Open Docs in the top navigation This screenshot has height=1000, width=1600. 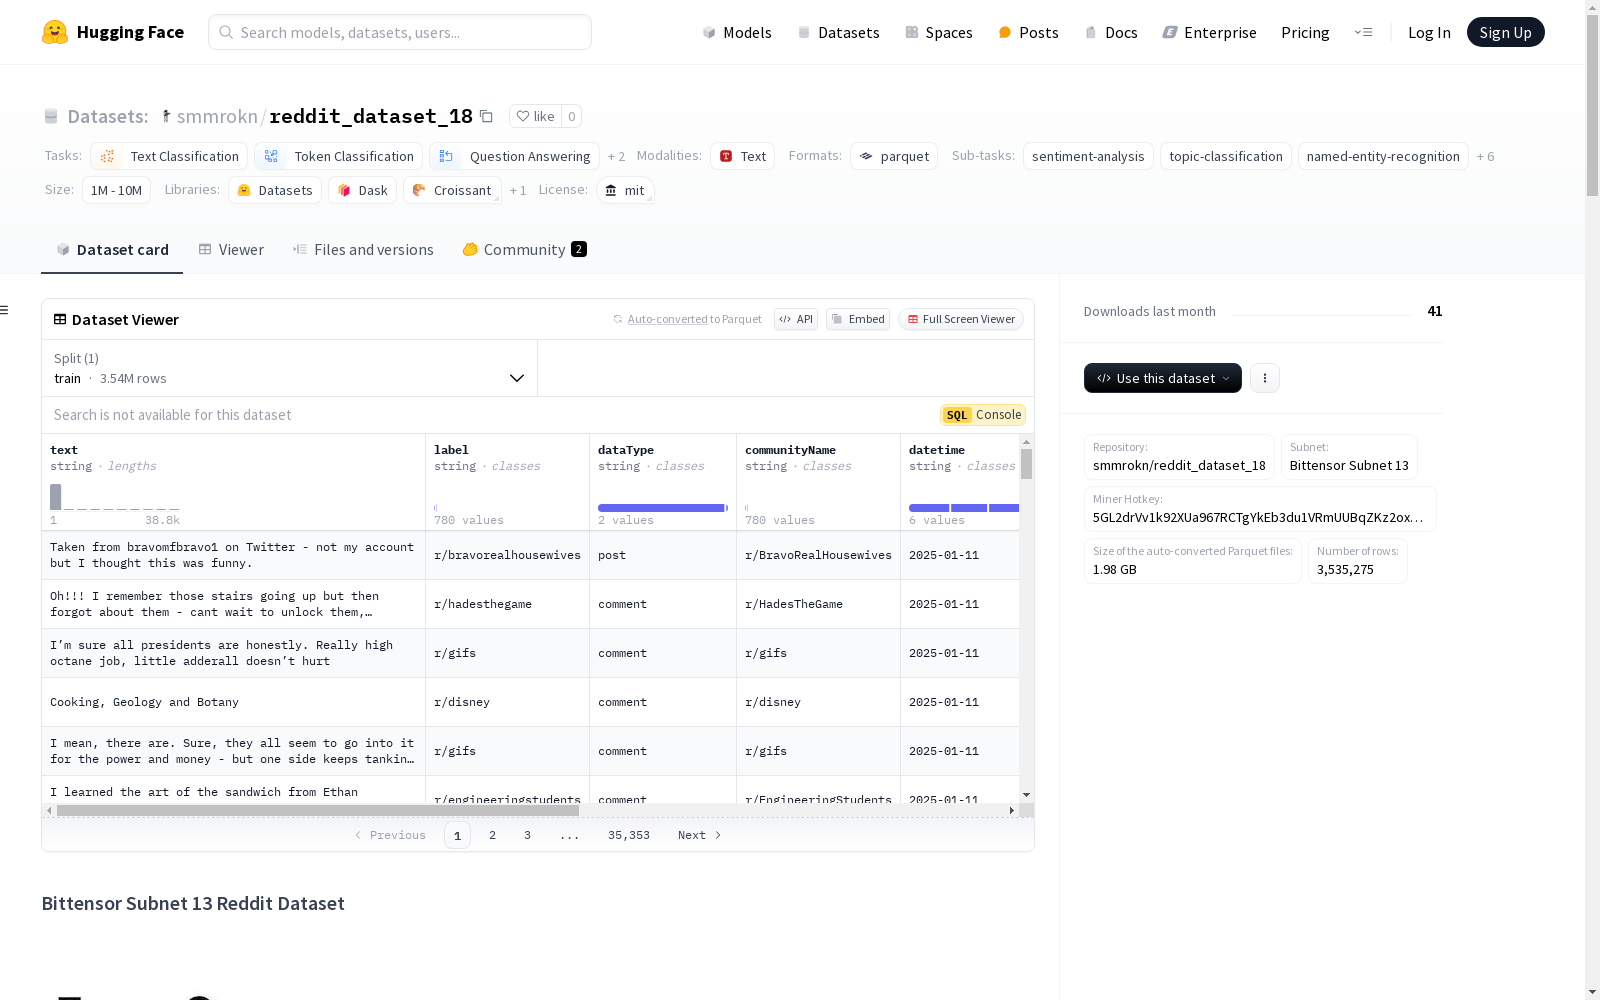[x=1111, y=32]
